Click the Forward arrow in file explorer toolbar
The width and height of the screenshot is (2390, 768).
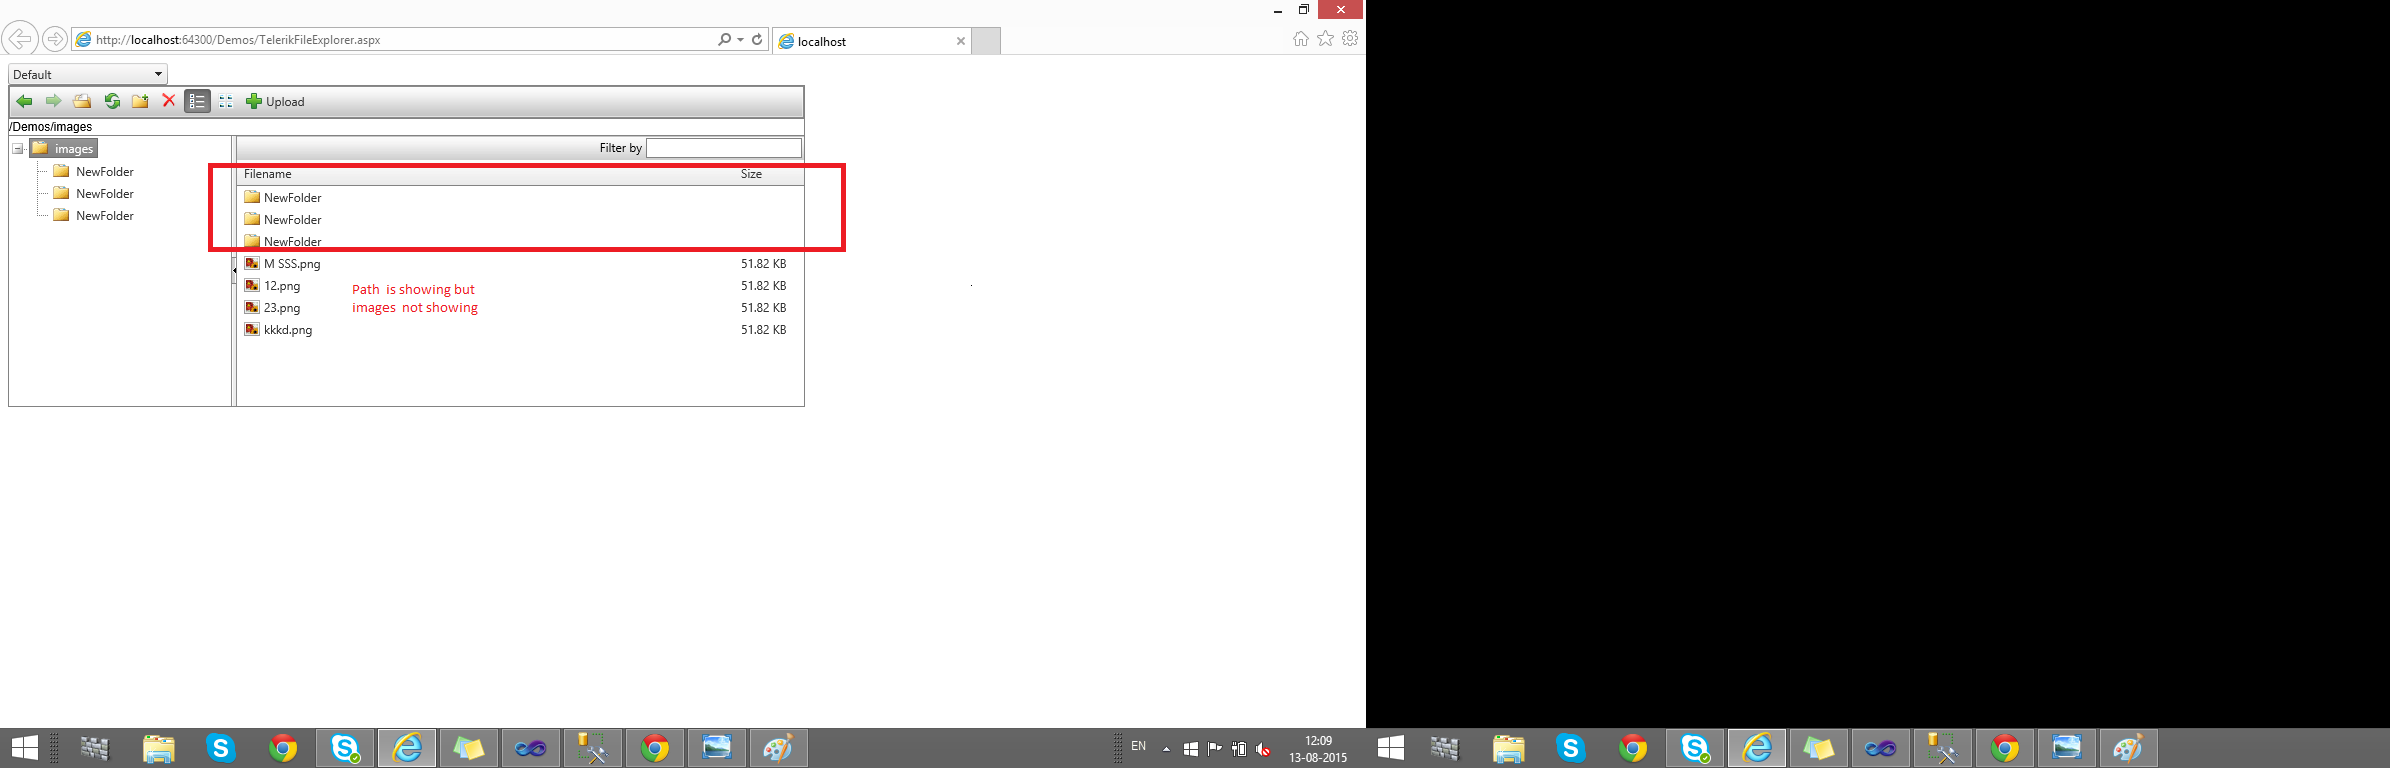pyautogui.click(x=54, y=101)
